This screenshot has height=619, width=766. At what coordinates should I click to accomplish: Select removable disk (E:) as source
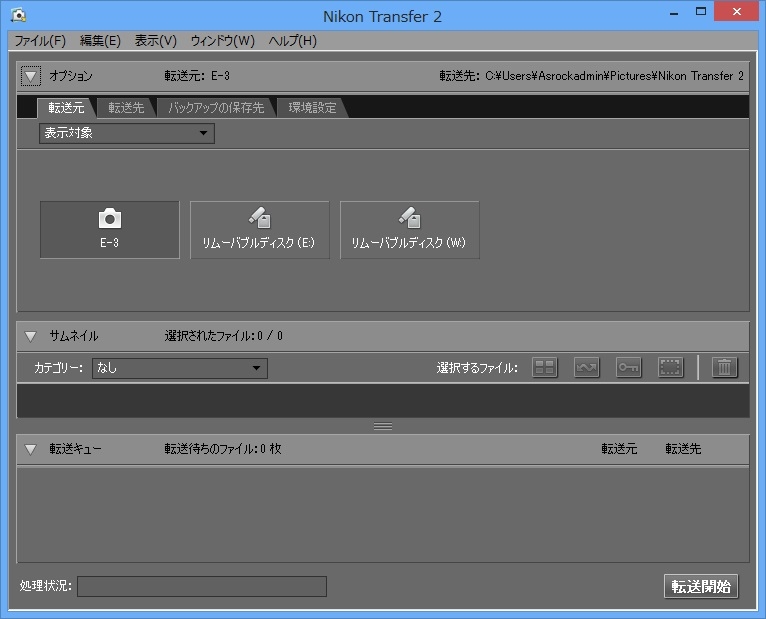click(x=259, y=230)
